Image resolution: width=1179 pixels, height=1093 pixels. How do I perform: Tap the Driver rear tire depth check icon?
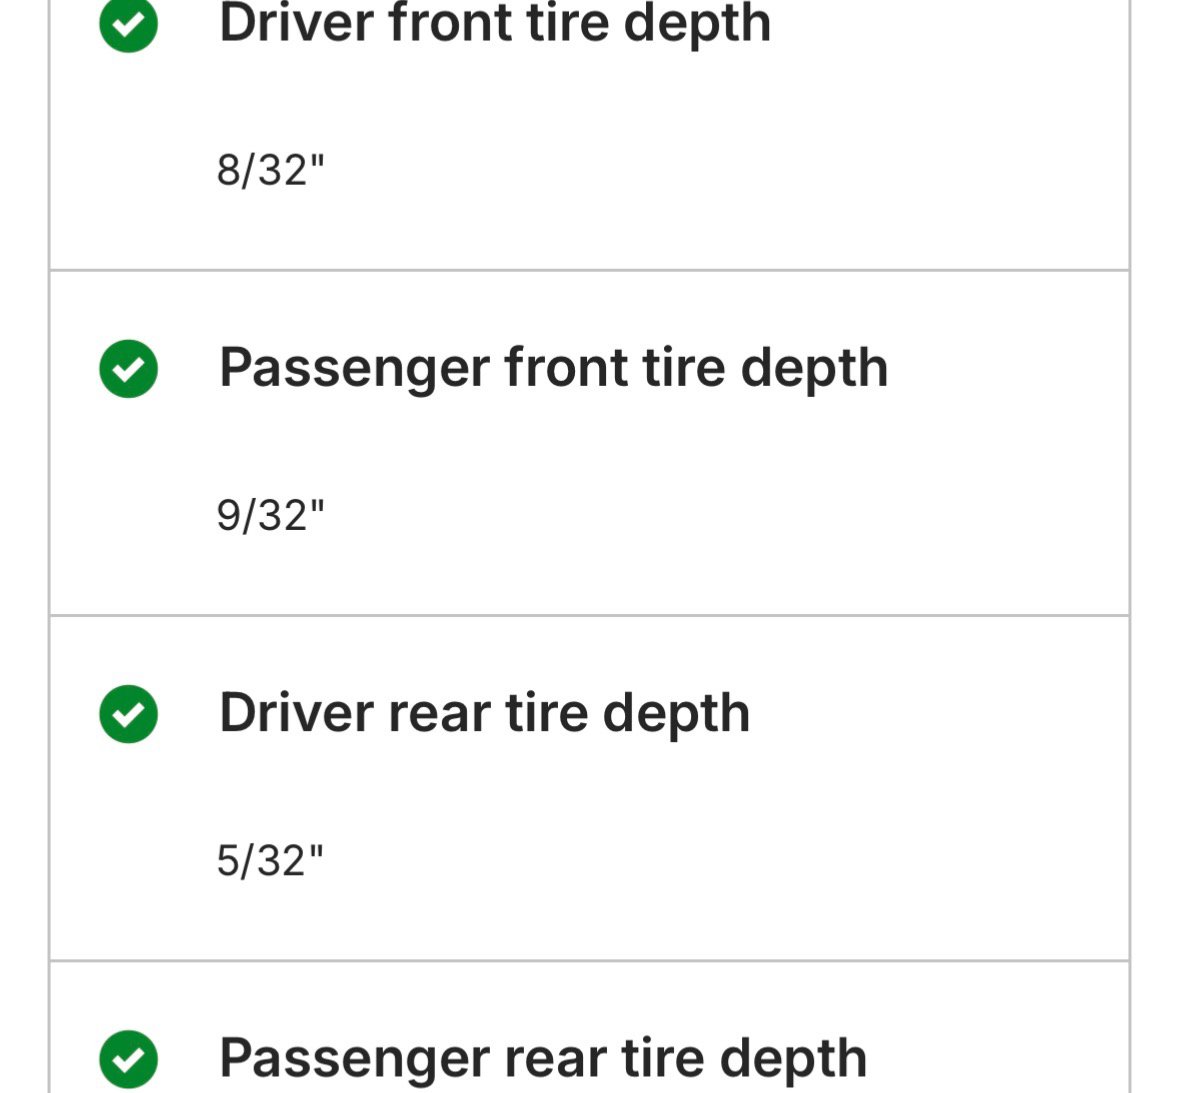129,714
